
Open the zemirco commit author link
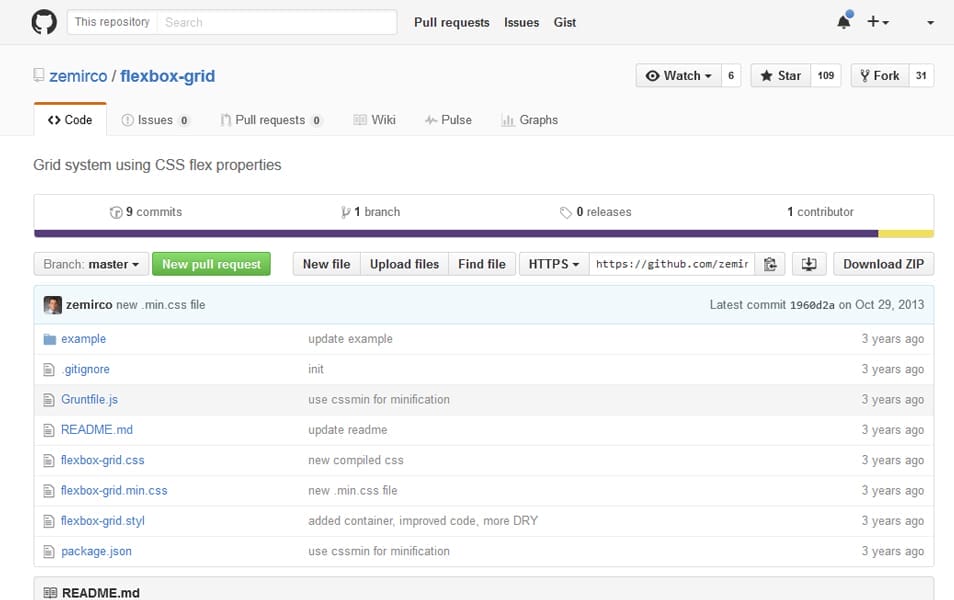89,305
